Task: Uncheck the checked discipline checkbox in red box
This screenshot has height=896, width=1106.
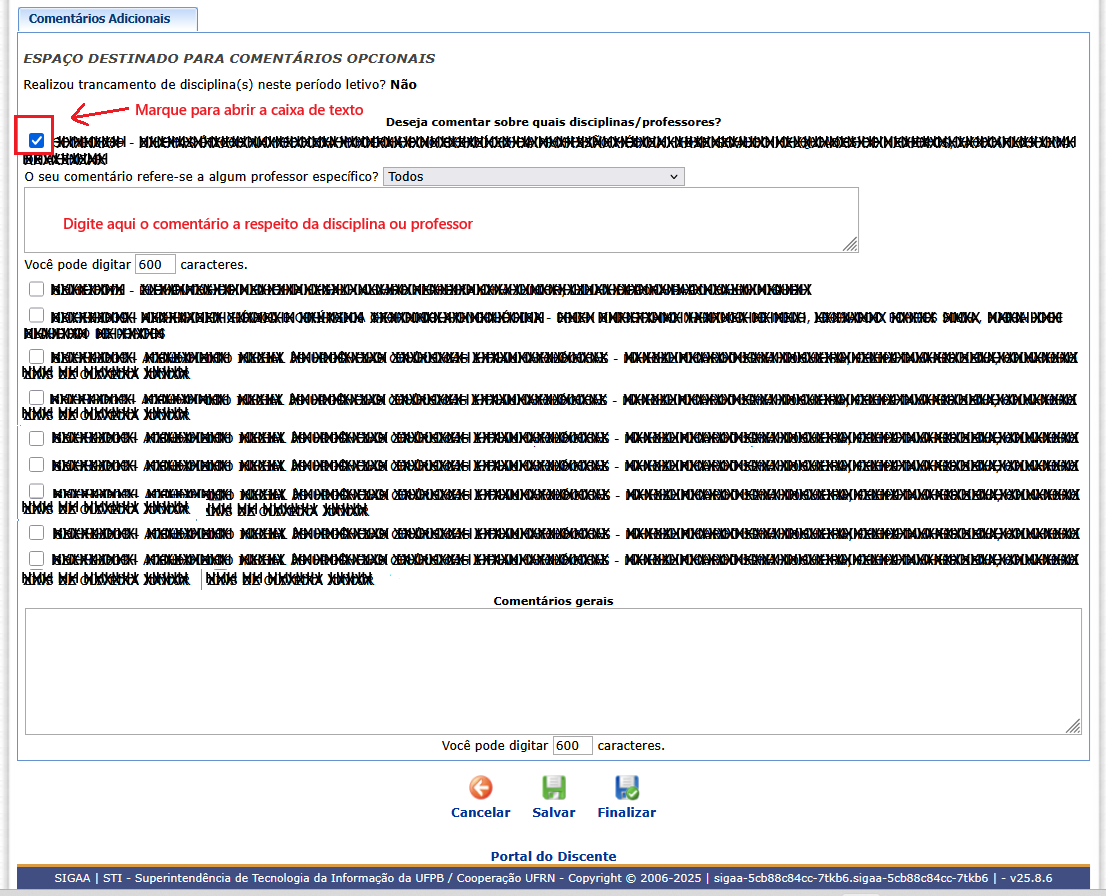Action: [37, 141]
